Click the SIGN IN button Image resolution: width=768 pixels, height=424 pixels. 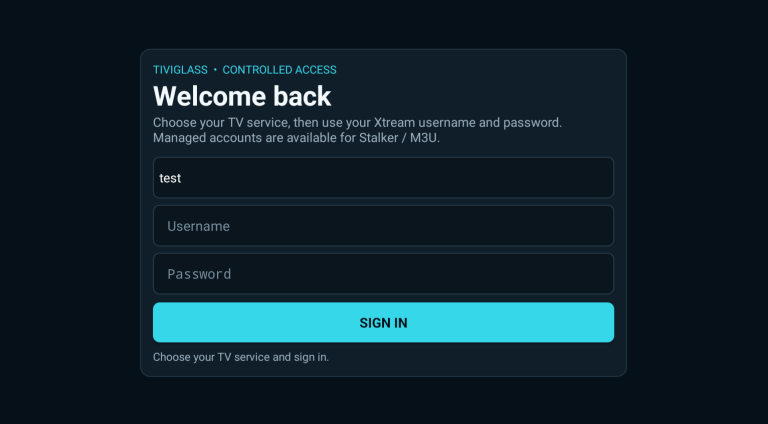[x=383, y=322]
